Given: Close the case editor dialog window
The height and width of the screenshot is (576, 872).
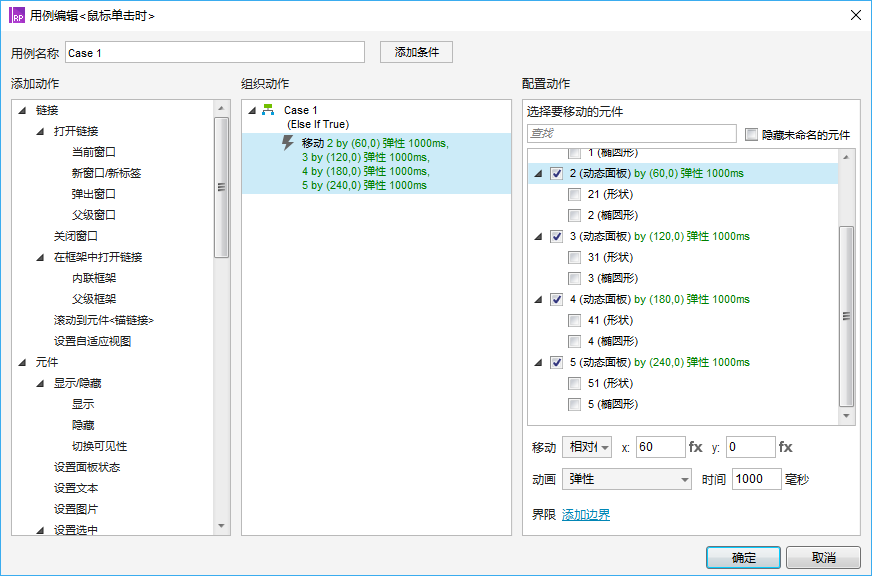Looking at the screenshot, I should tap(854, 16).
